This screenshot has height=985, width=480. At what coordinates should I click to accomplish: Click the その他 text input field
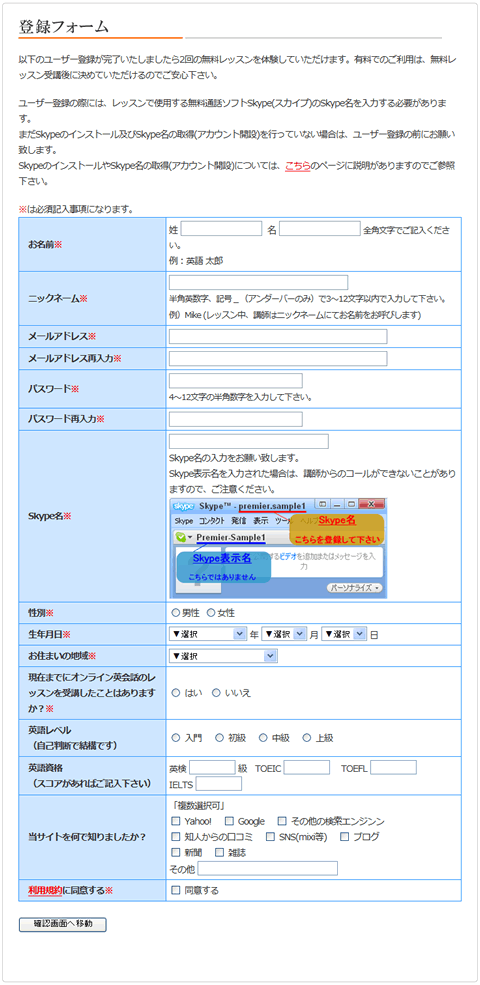point(268,869)
